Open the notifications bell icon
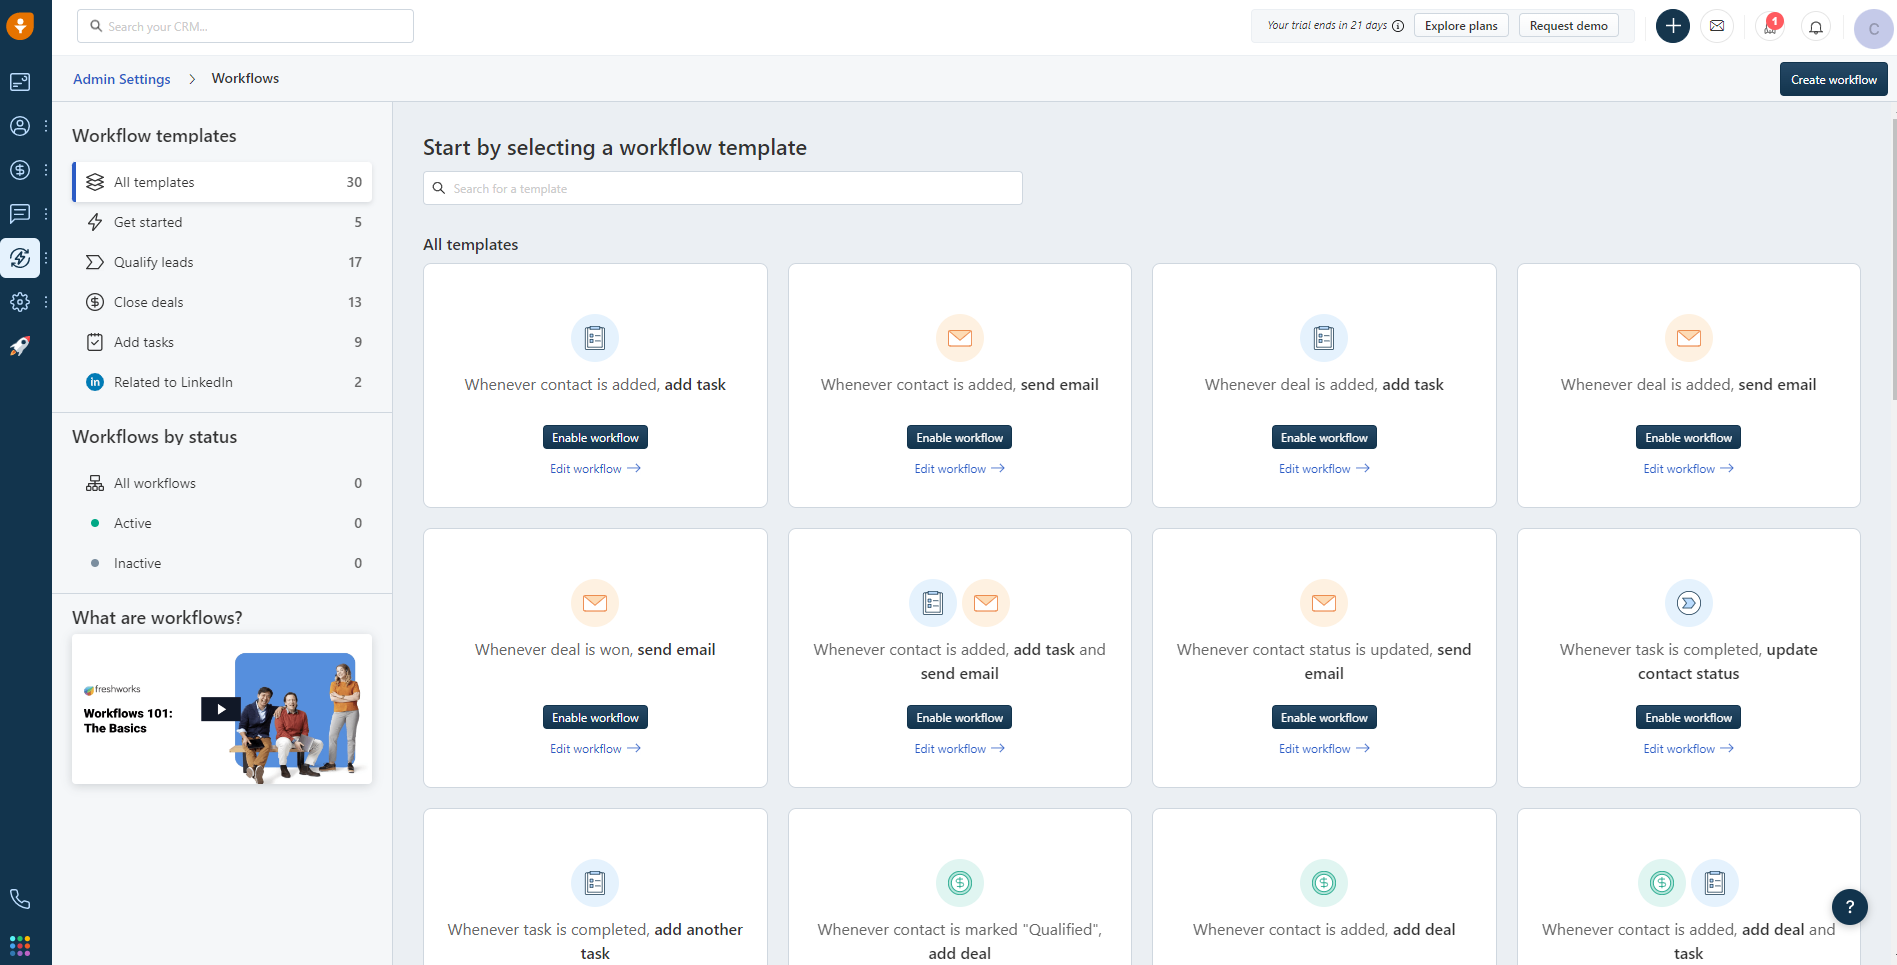 [x=1816, y=27]
